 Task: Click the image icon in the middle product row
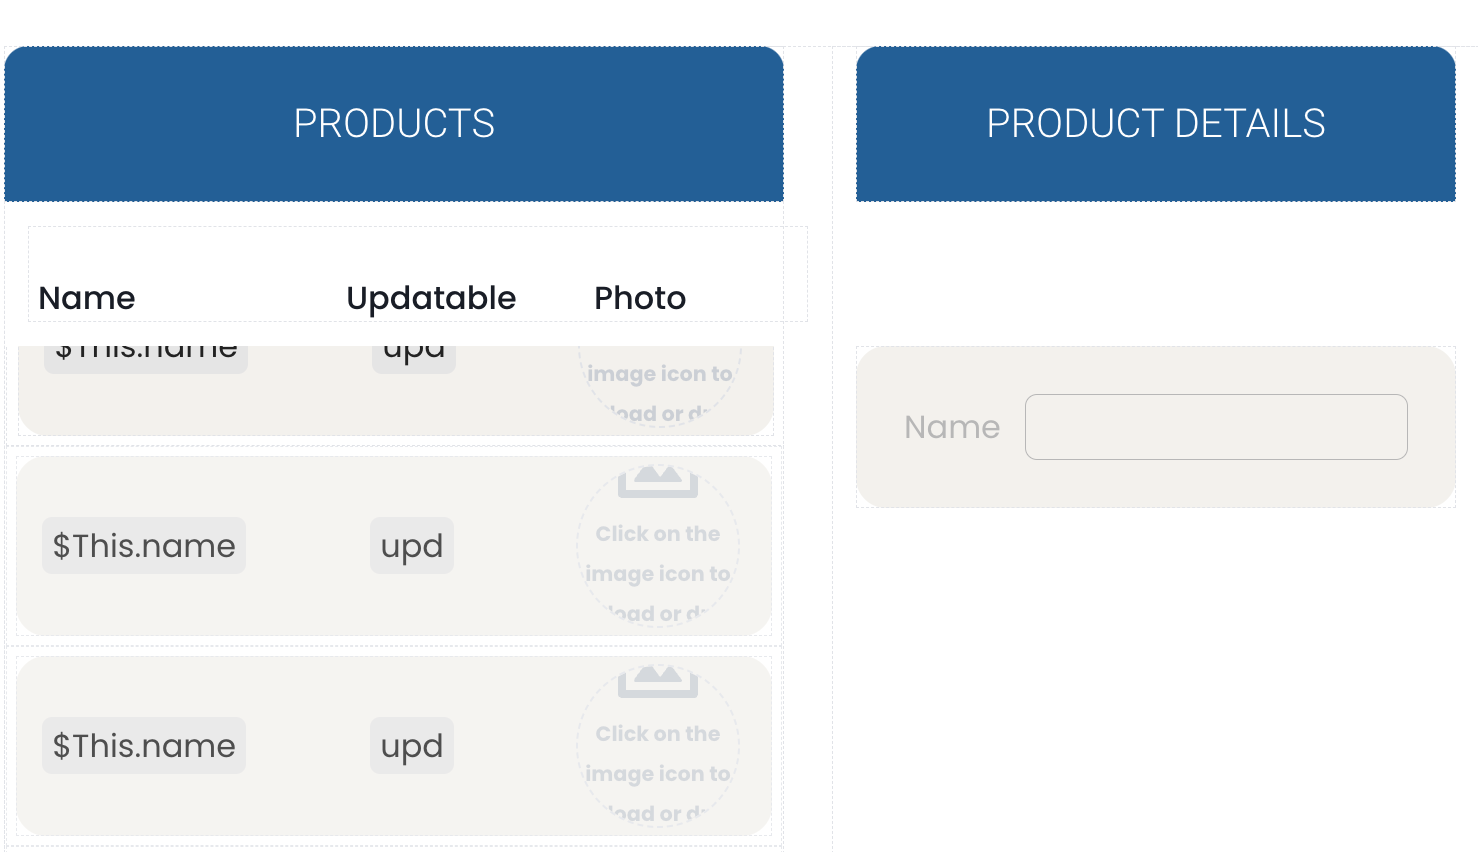point(657,482)
